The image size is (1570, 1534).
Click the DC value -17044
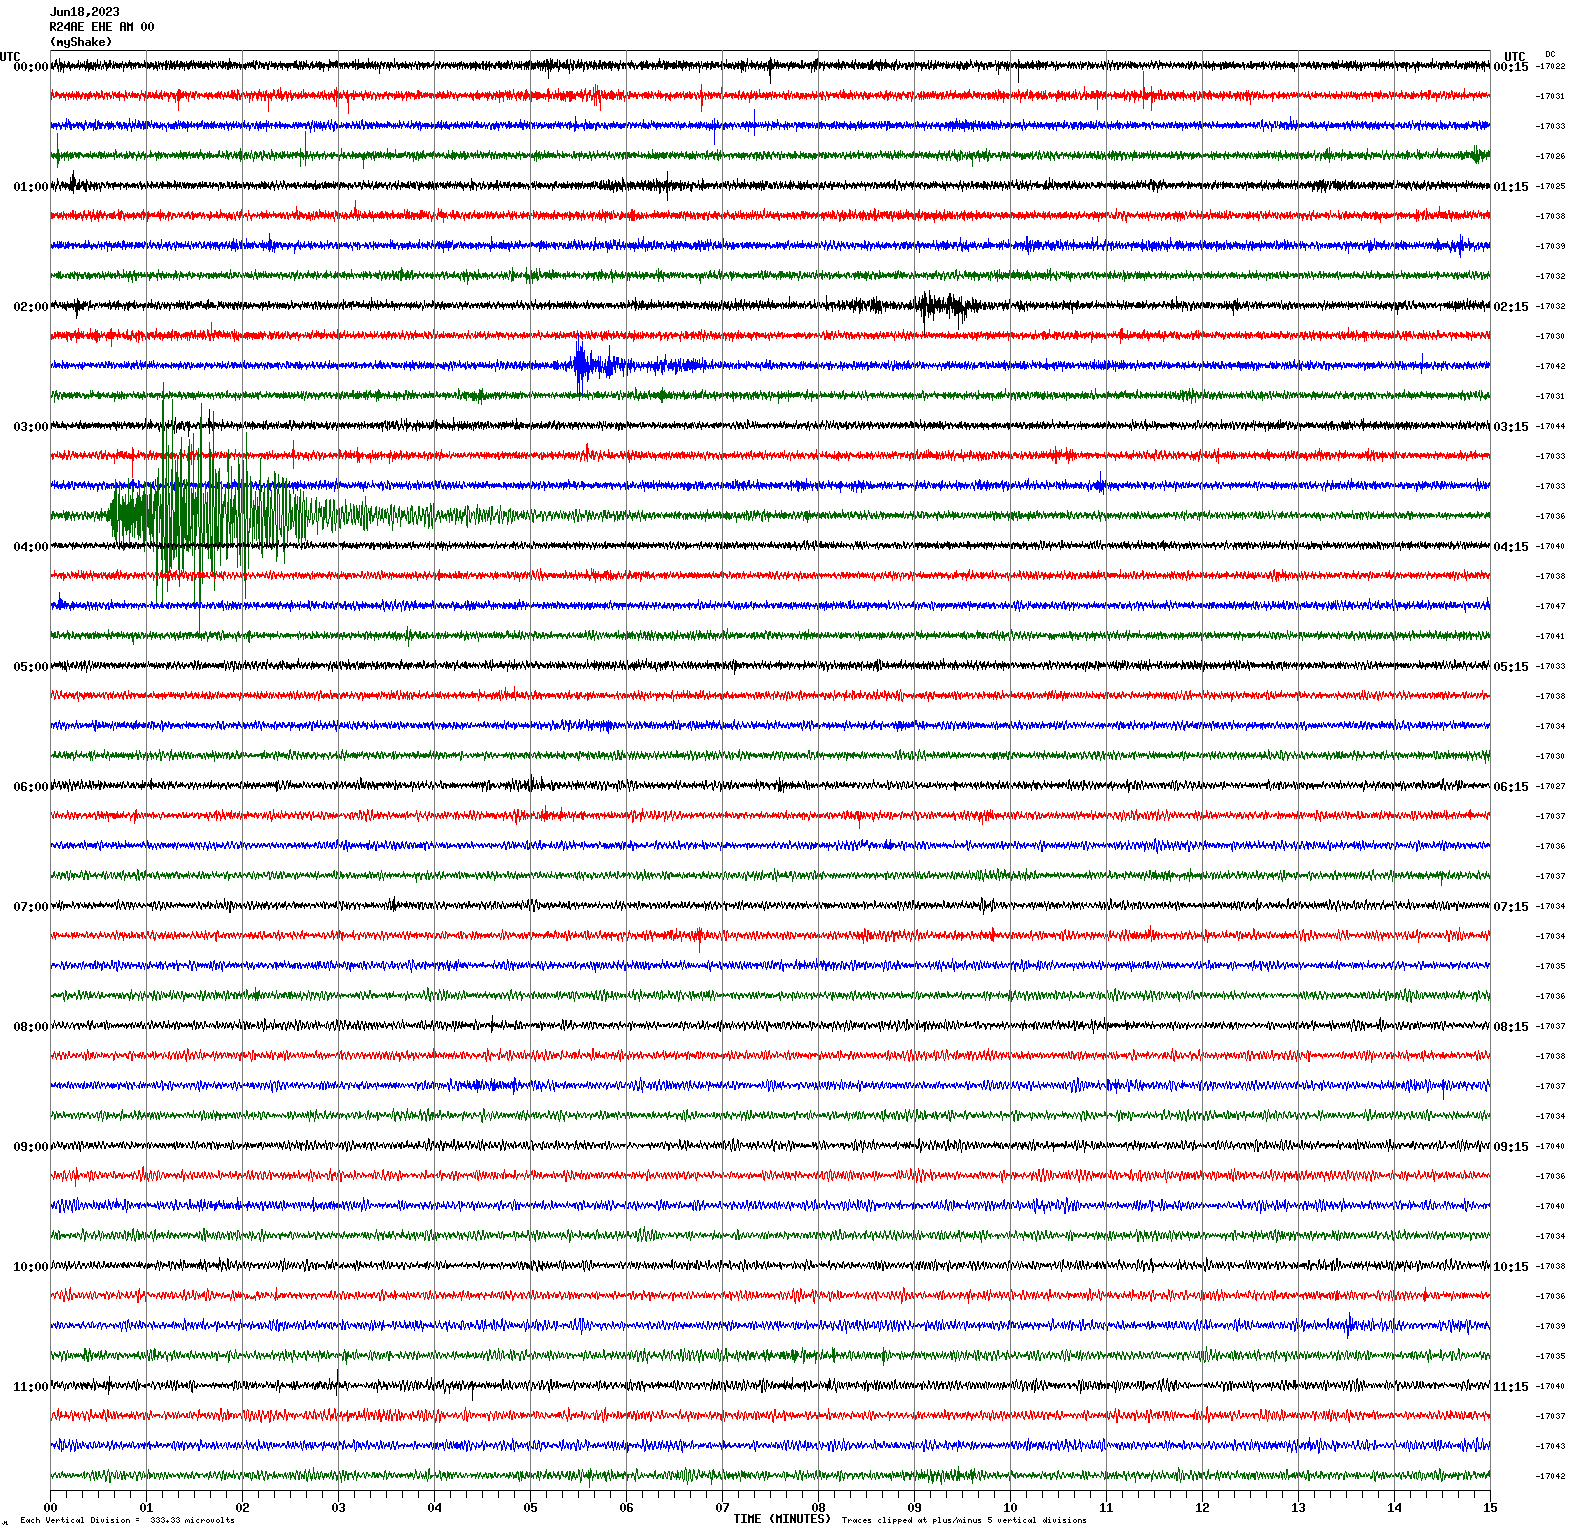1551,426
